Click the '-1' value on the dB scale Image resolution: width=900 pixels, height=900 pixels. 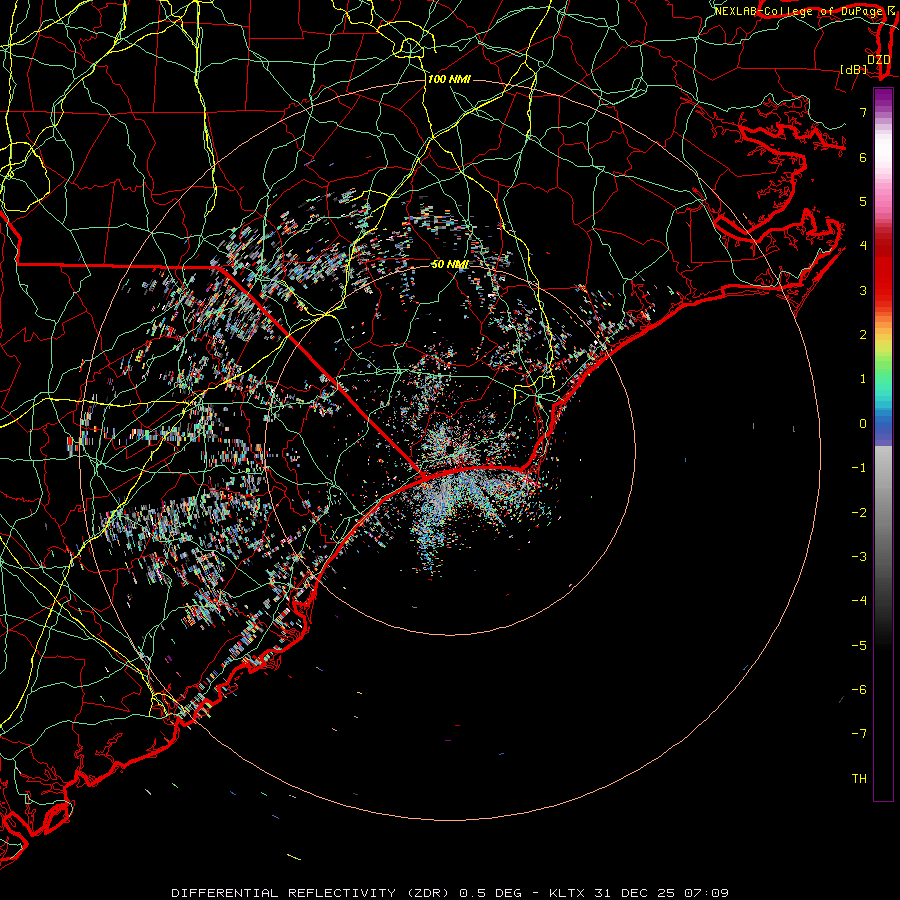859,468
